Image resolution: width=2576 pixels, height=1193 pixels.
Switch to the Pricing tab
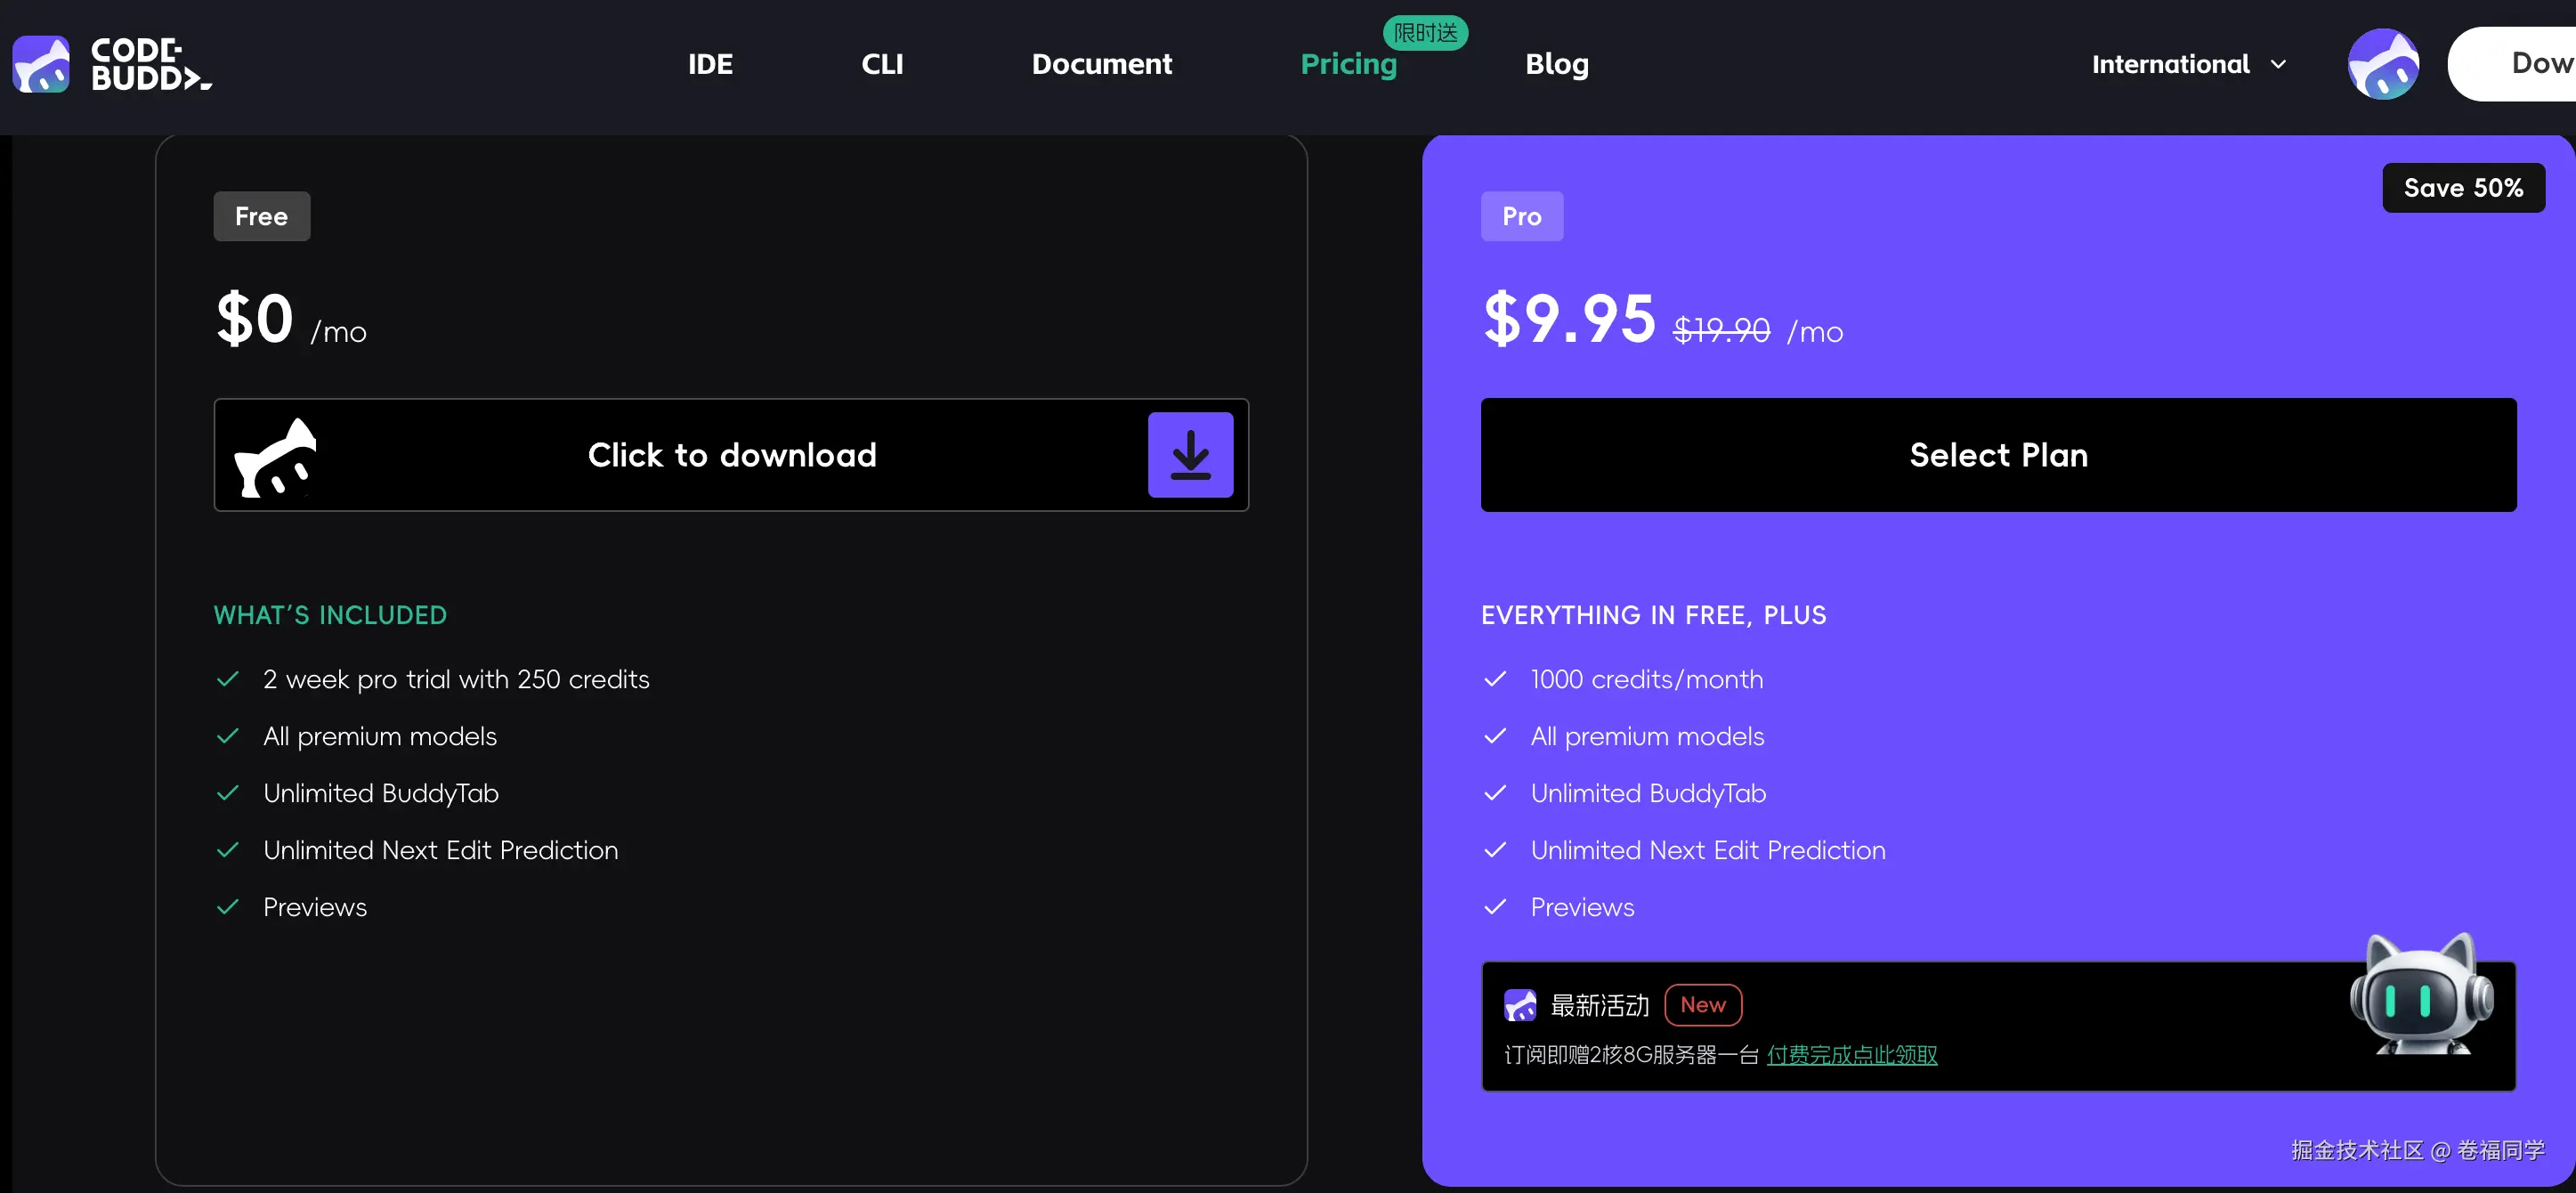[1348, 64]
